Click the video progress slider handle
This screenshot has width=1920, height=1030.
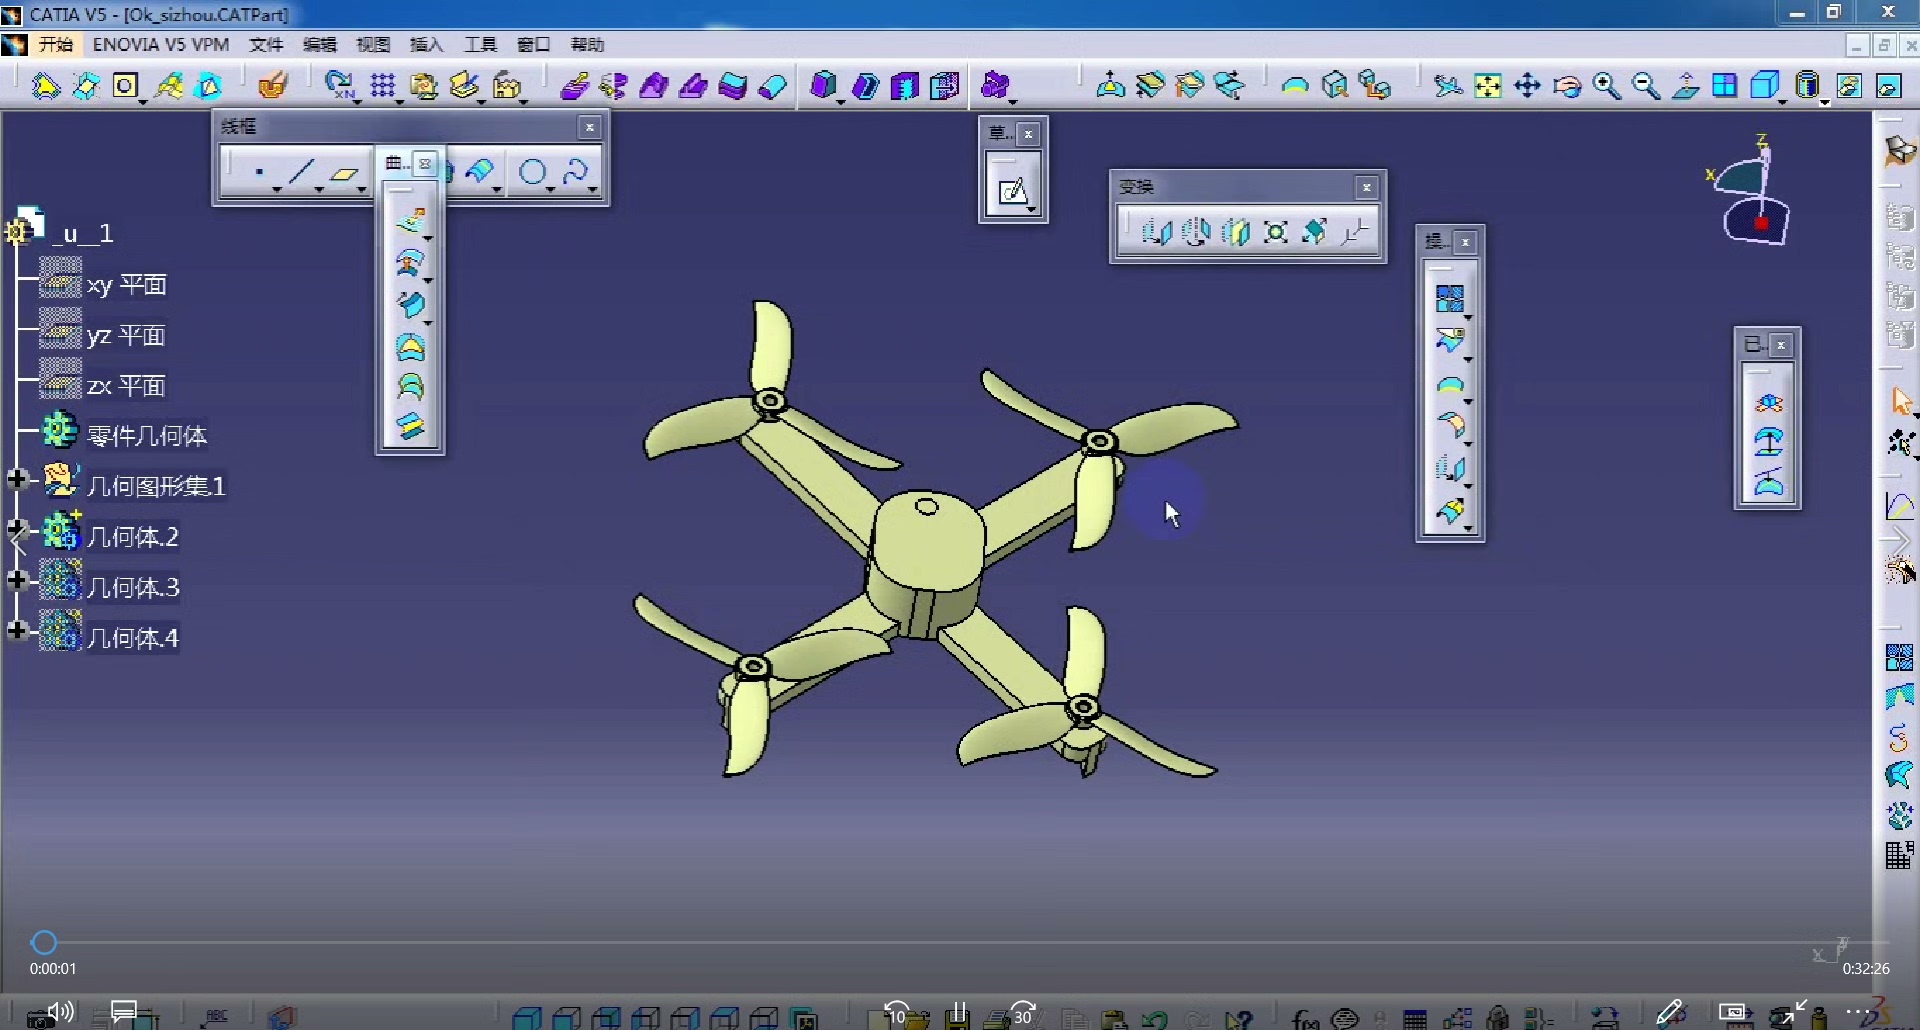point(44,942)
